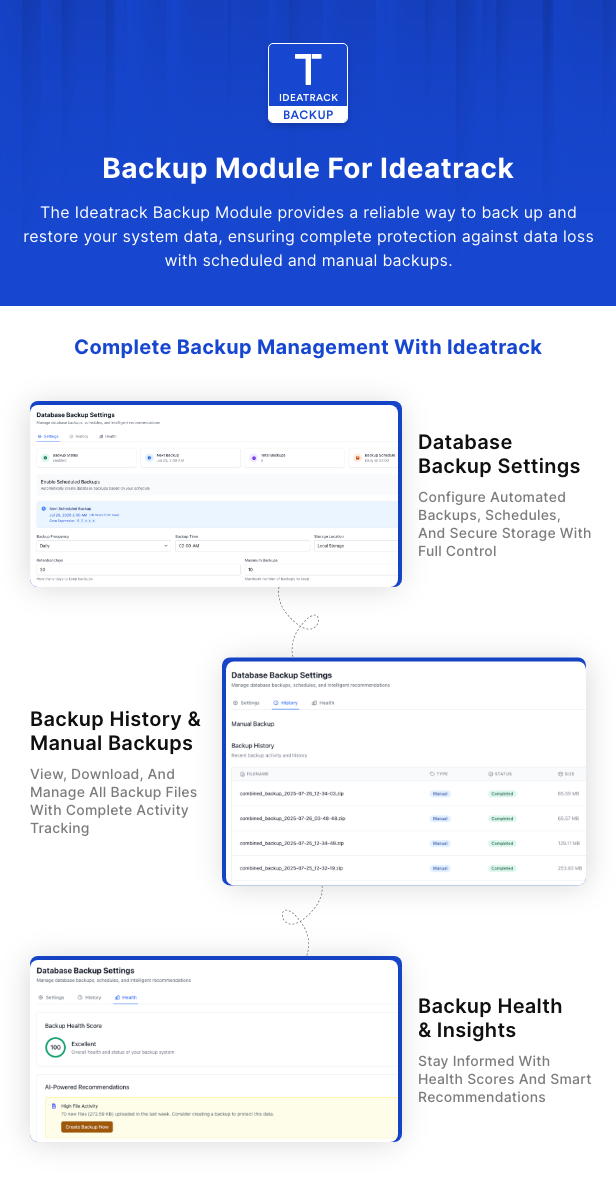Click combined_backup_2025-07-26_03-48-48.zip filename
Image resolution: width=616 pixels, height=1192 pixels.
(x=292, y=818)
